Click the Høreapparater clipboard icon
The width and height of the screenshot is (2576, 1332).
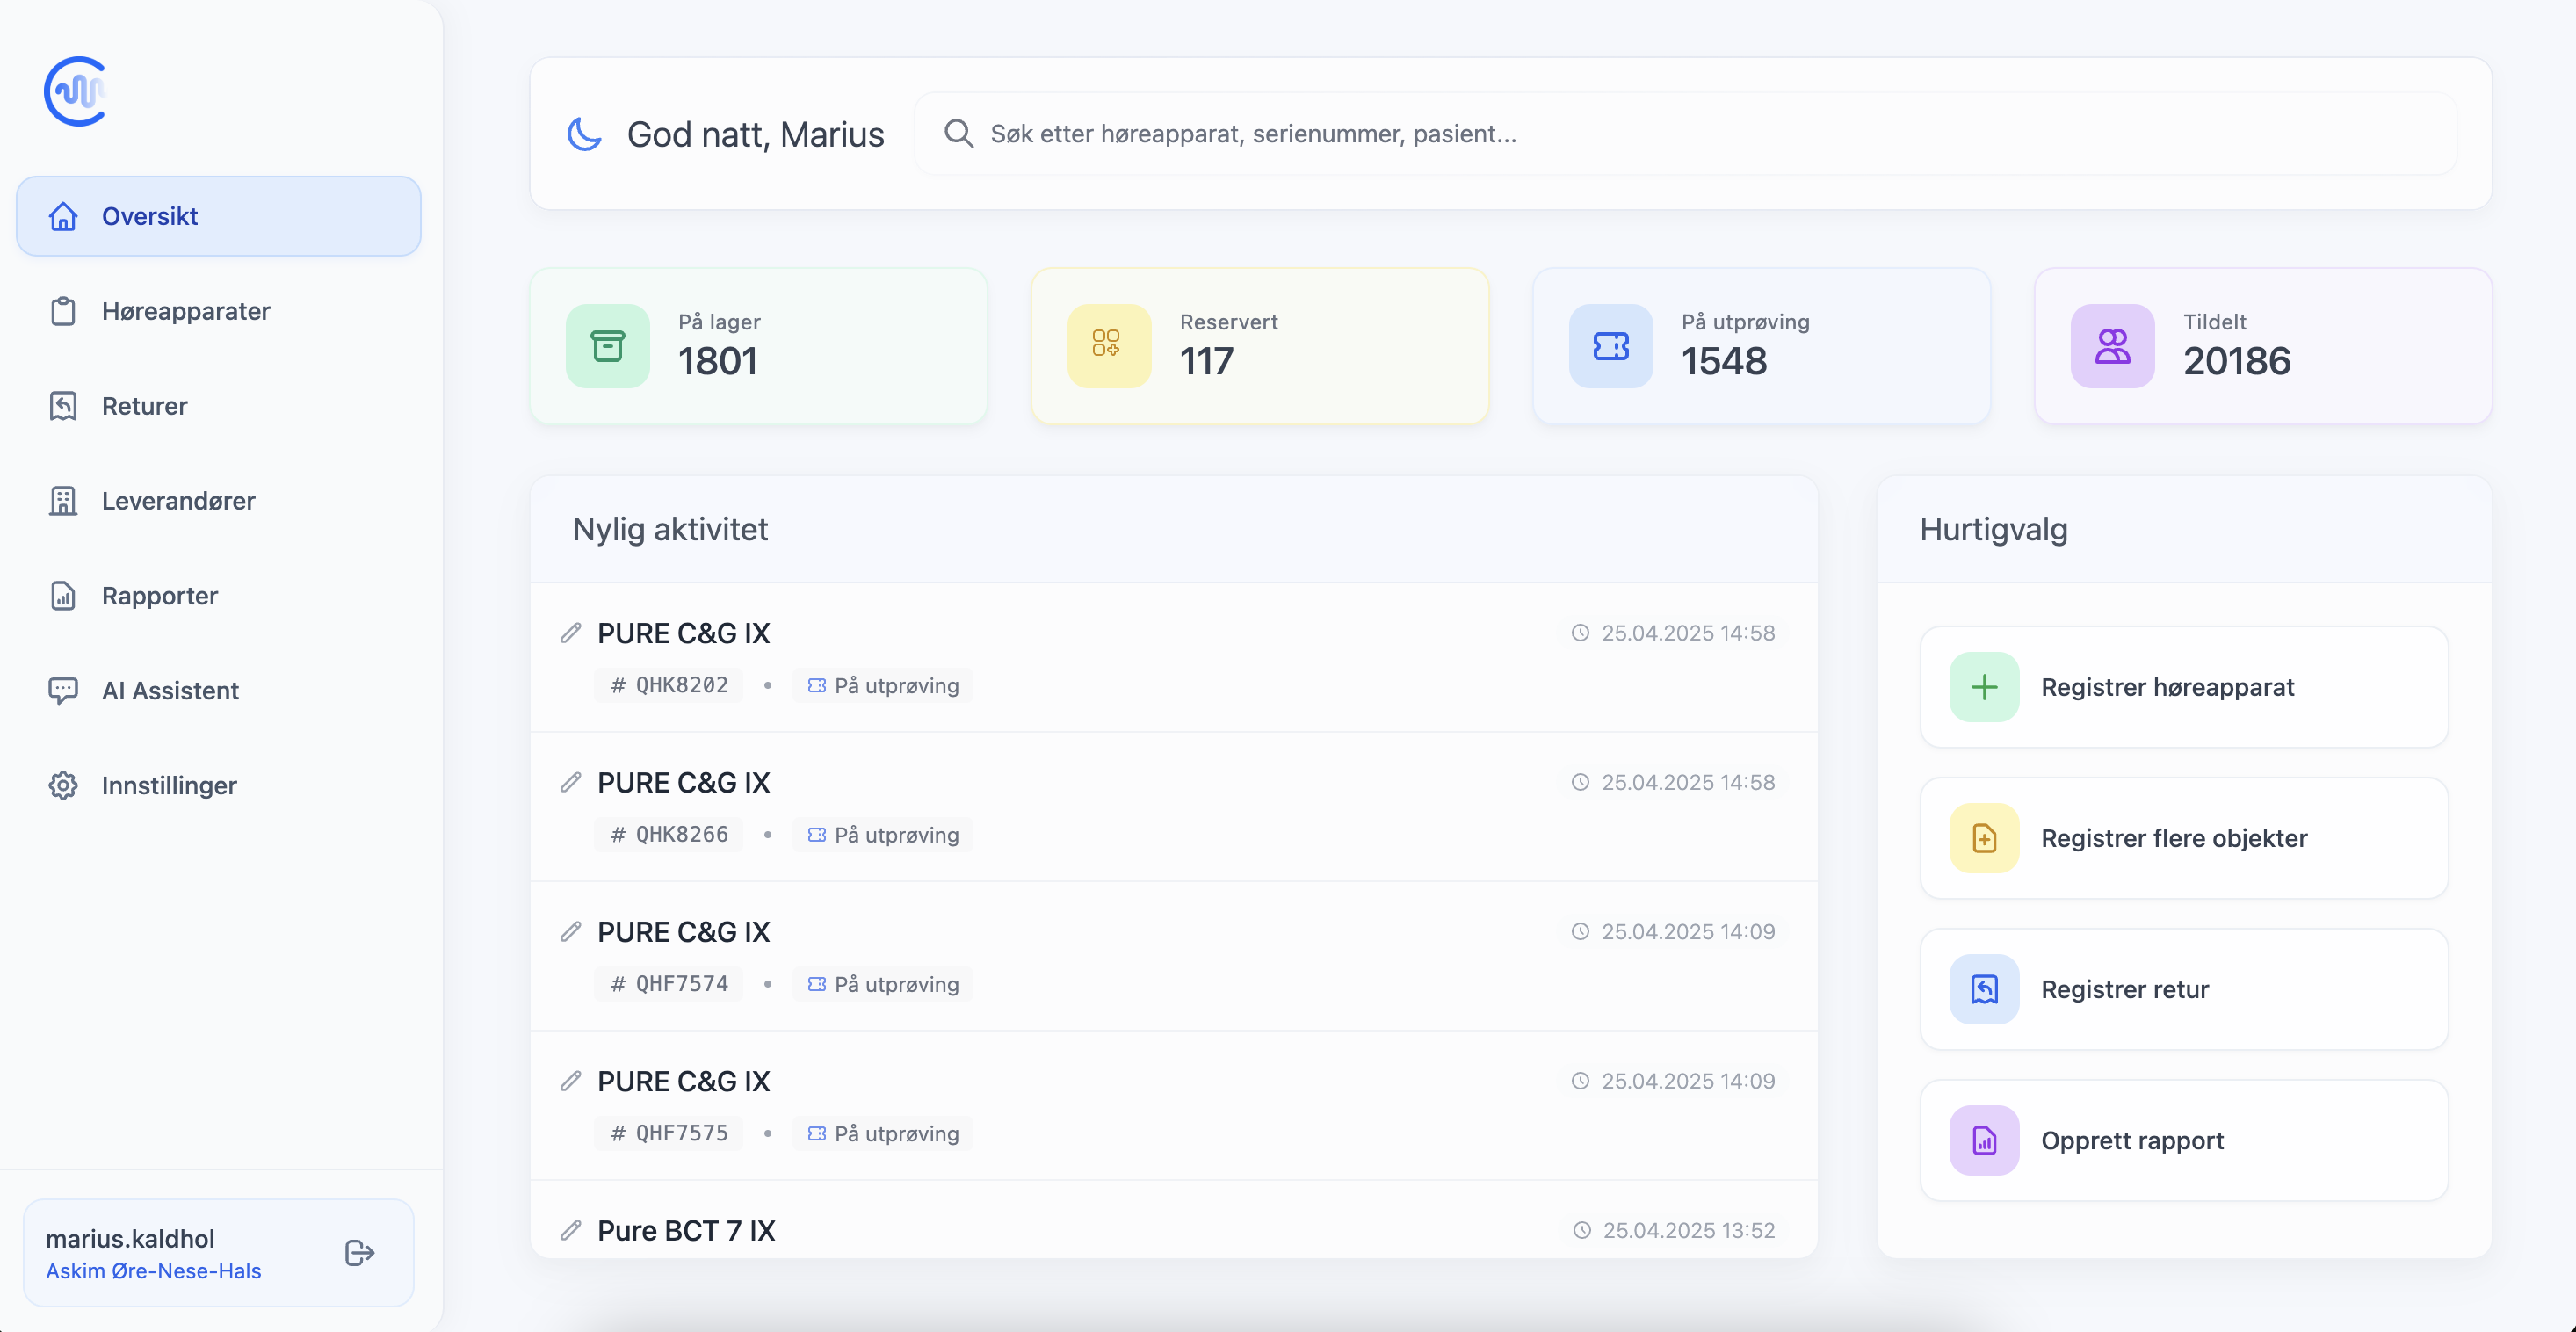[63, 311]
